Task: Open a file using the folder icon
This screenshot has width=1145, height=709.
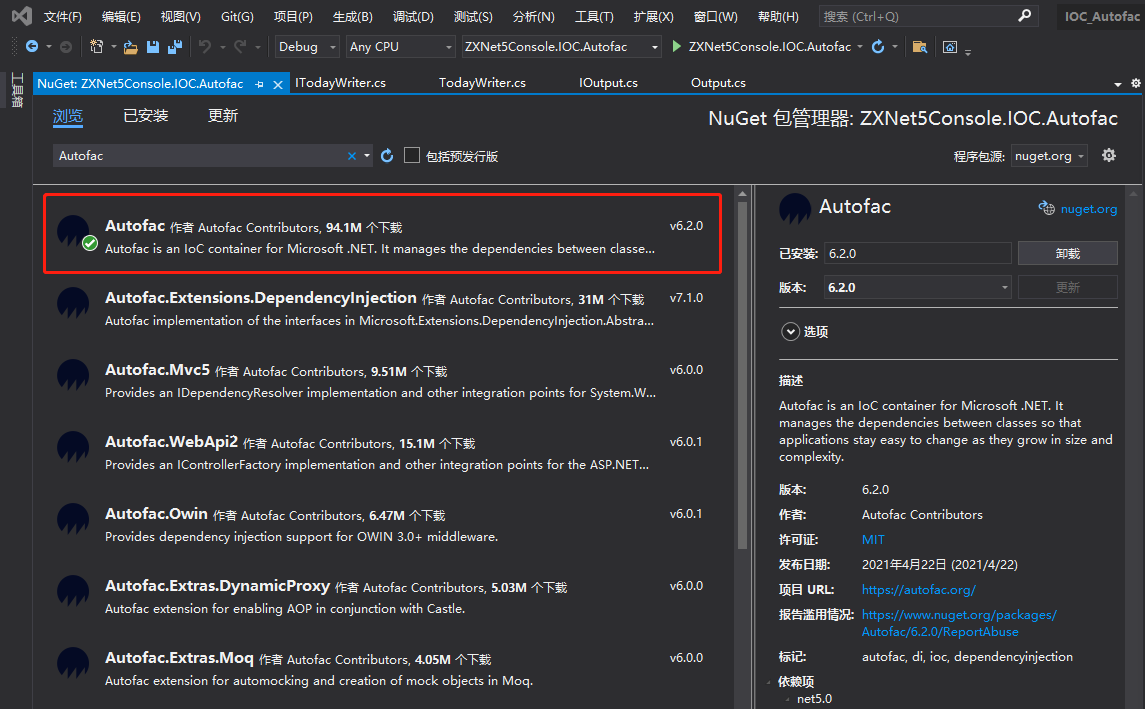Action: (131, 47)
